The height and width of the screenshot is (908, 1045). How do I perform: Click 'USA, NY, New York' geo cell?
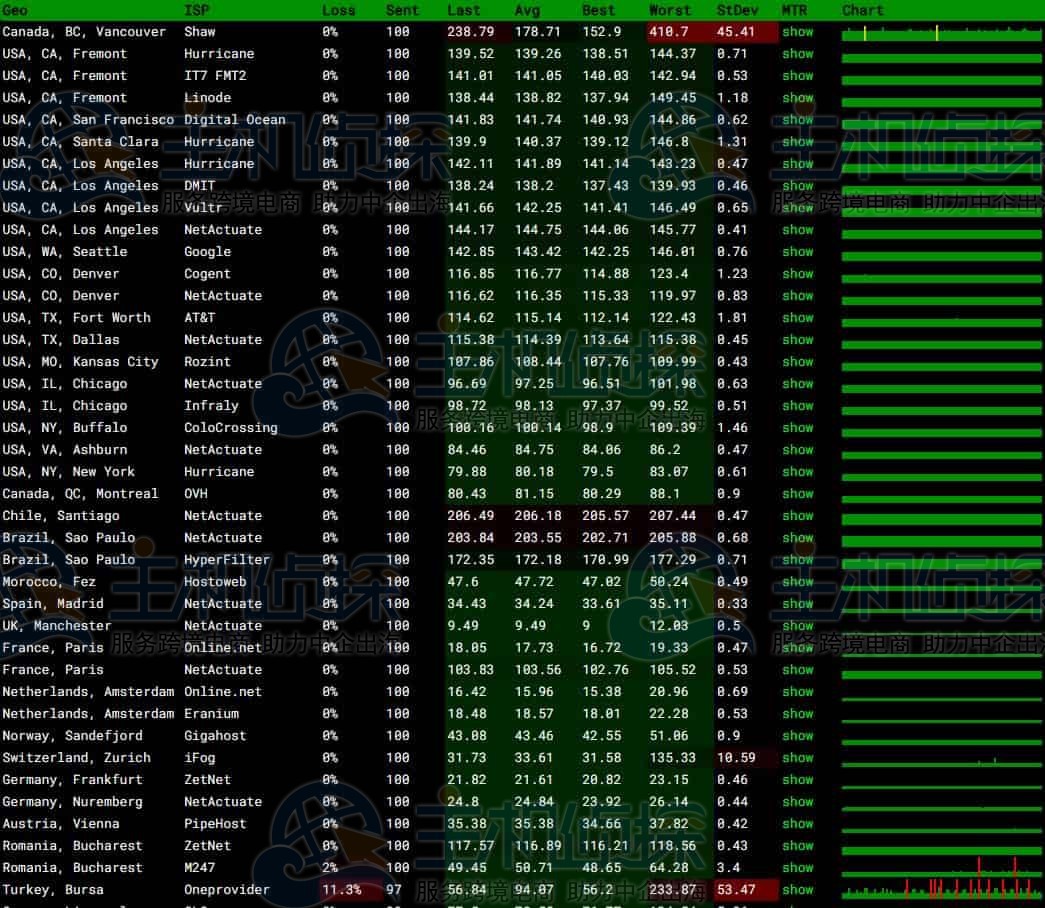pos(69,472)
